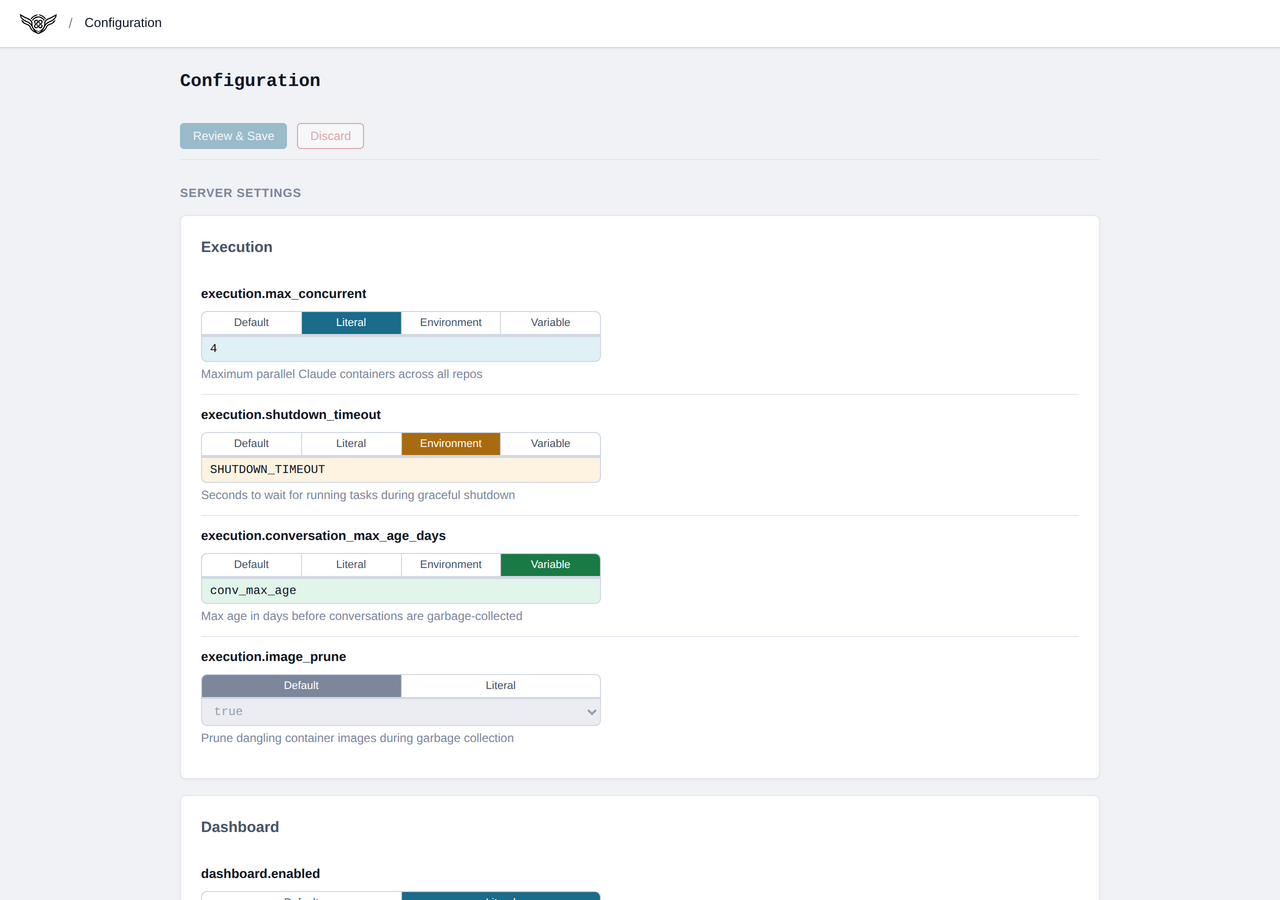The height and width of the screenshot is (900, 1280).
Task: Select Literal mode for execution.shutdown_timeout
Action: coord(350,443)
